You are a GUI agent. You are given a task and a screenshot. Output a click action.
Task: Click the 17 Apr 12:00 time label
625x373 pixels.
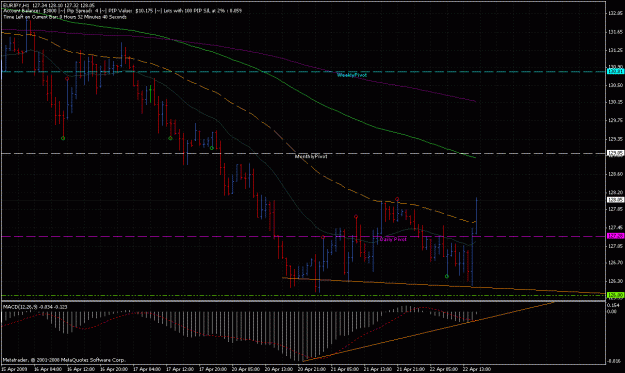click(x=180, y=369)
